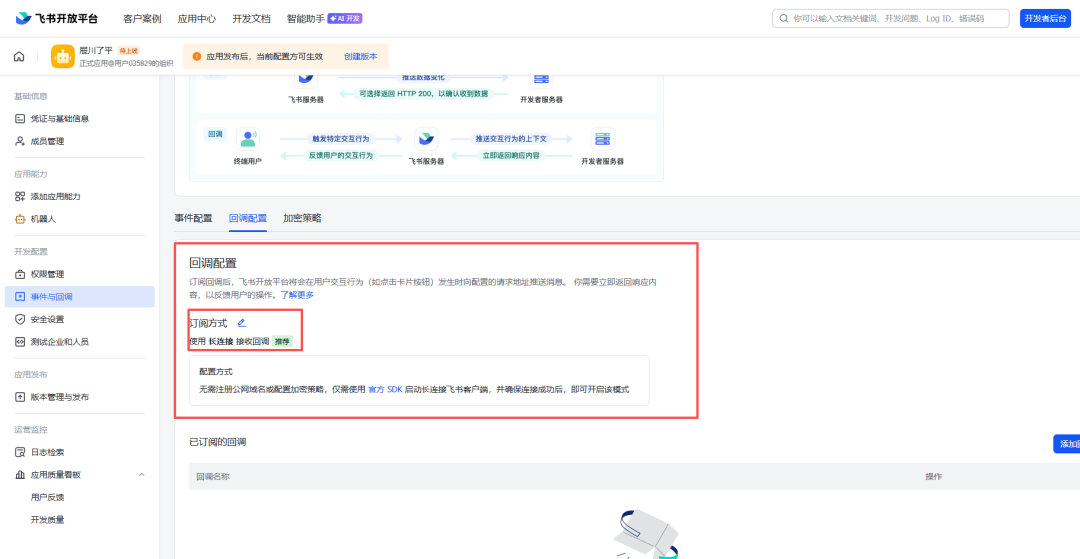
Task: Open the 官方 SDK link
Action: coord(385,389)
